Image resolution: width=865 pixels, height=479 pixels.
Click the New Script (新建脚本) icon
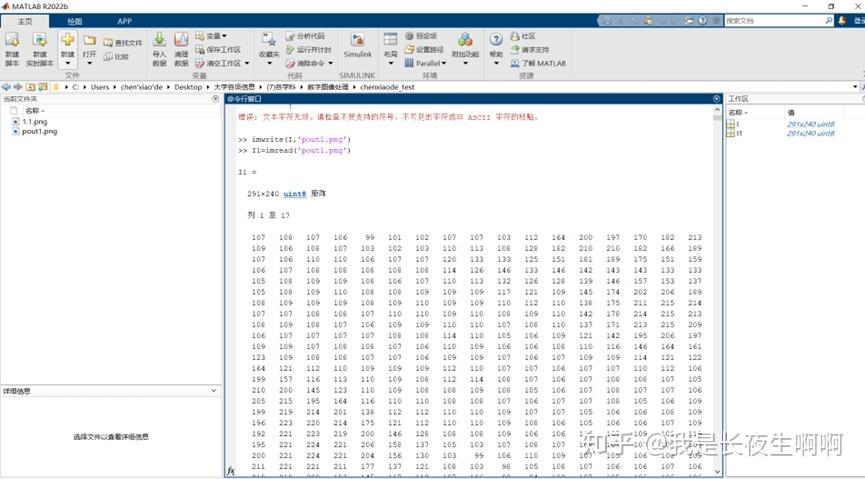[x=12, y=41]
